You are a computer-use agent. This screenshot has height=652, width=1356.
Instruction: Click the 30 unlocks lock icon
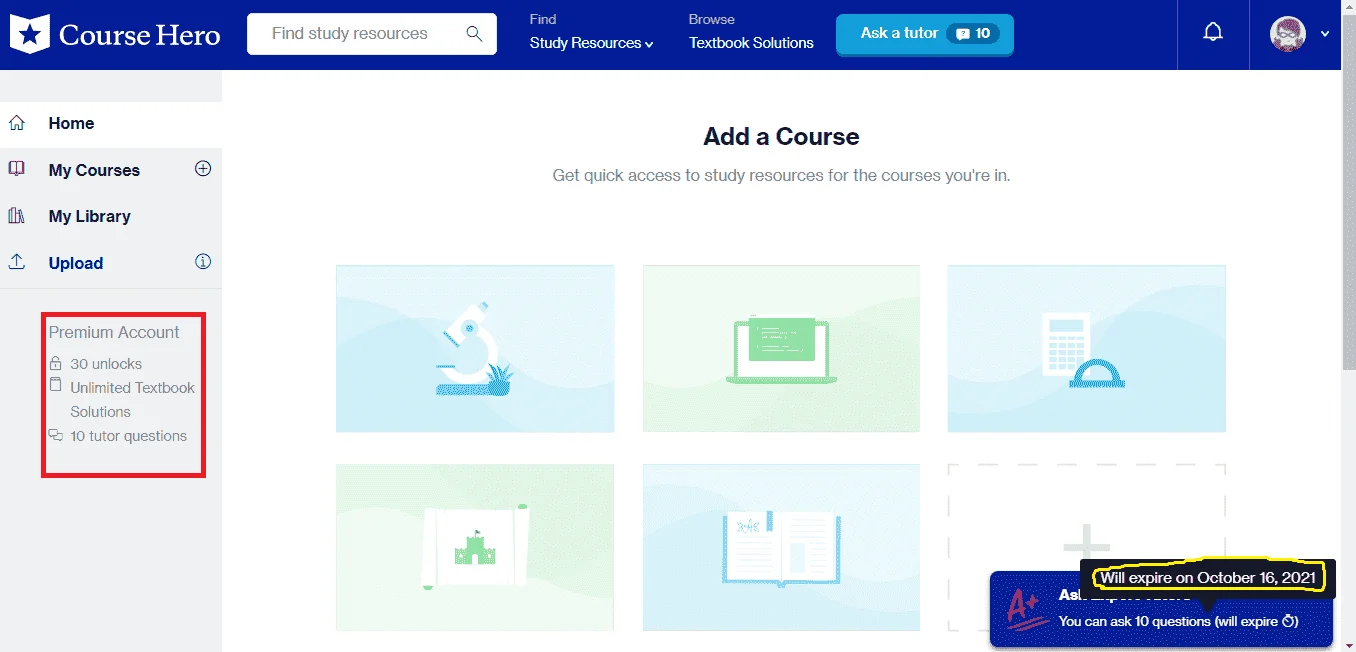(56, 363)
